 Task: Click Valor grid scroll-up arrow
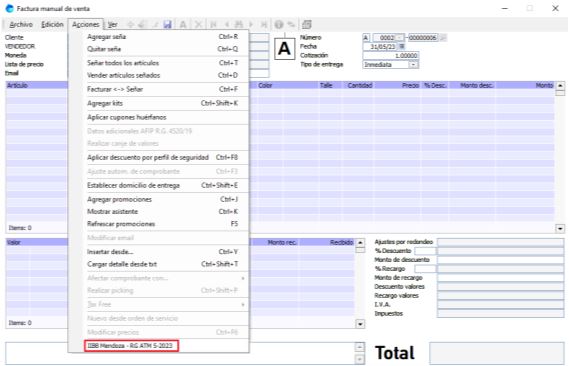click(360, 242)
